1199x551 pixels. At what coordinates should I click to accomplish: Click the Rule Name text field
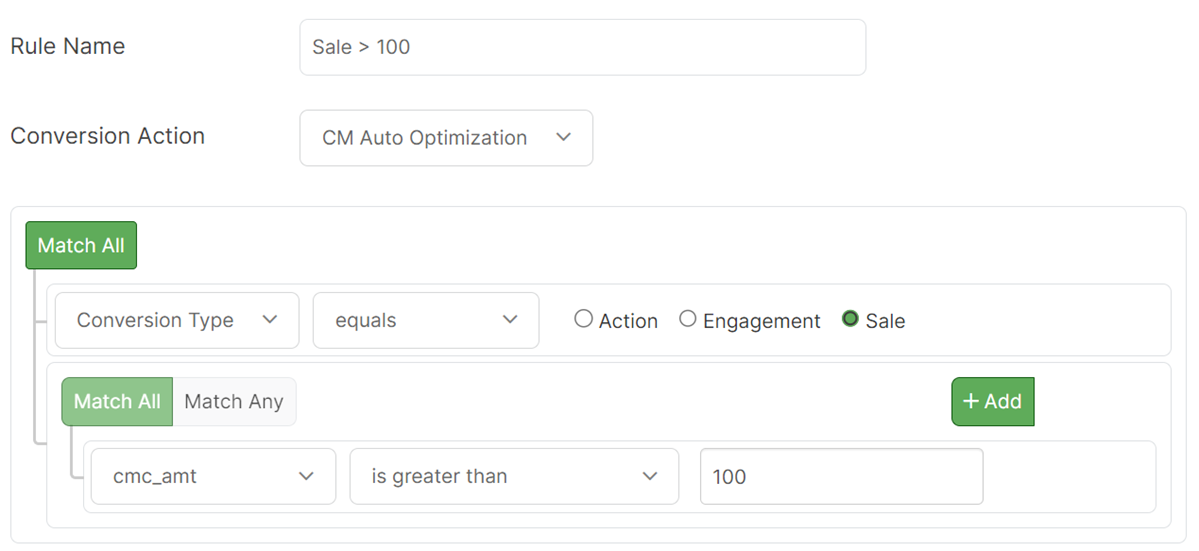tap(582, 47)
